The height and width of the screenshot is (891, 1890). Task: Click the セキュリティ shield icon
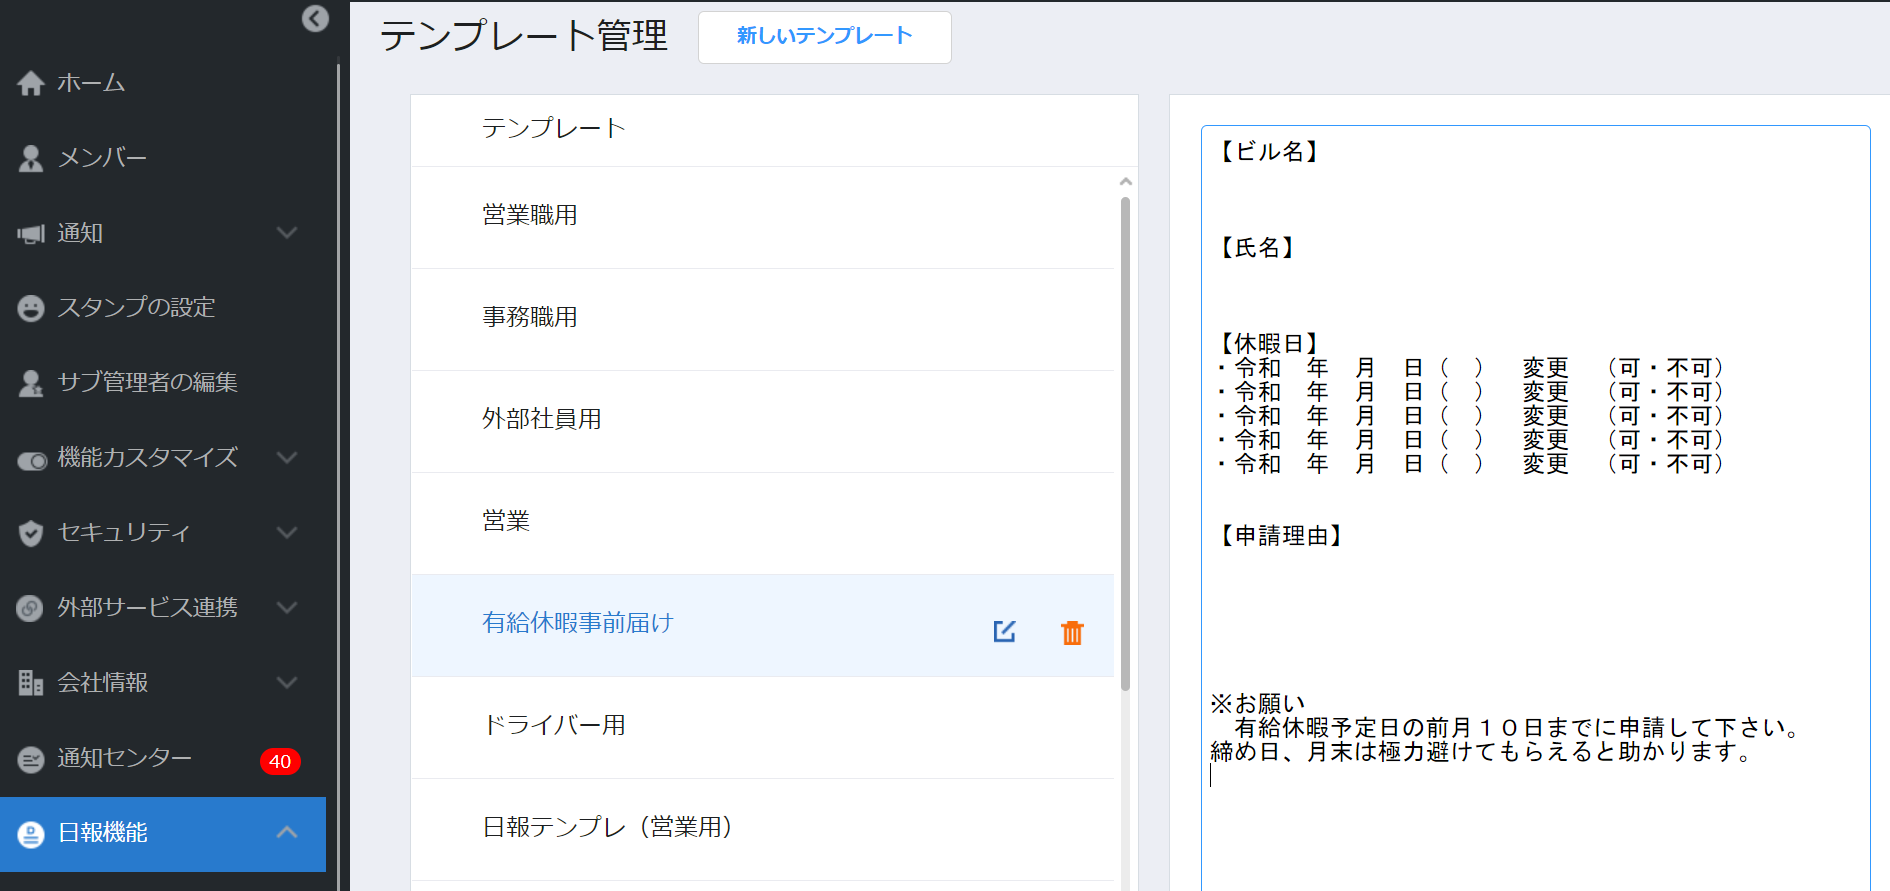(31, 533)
